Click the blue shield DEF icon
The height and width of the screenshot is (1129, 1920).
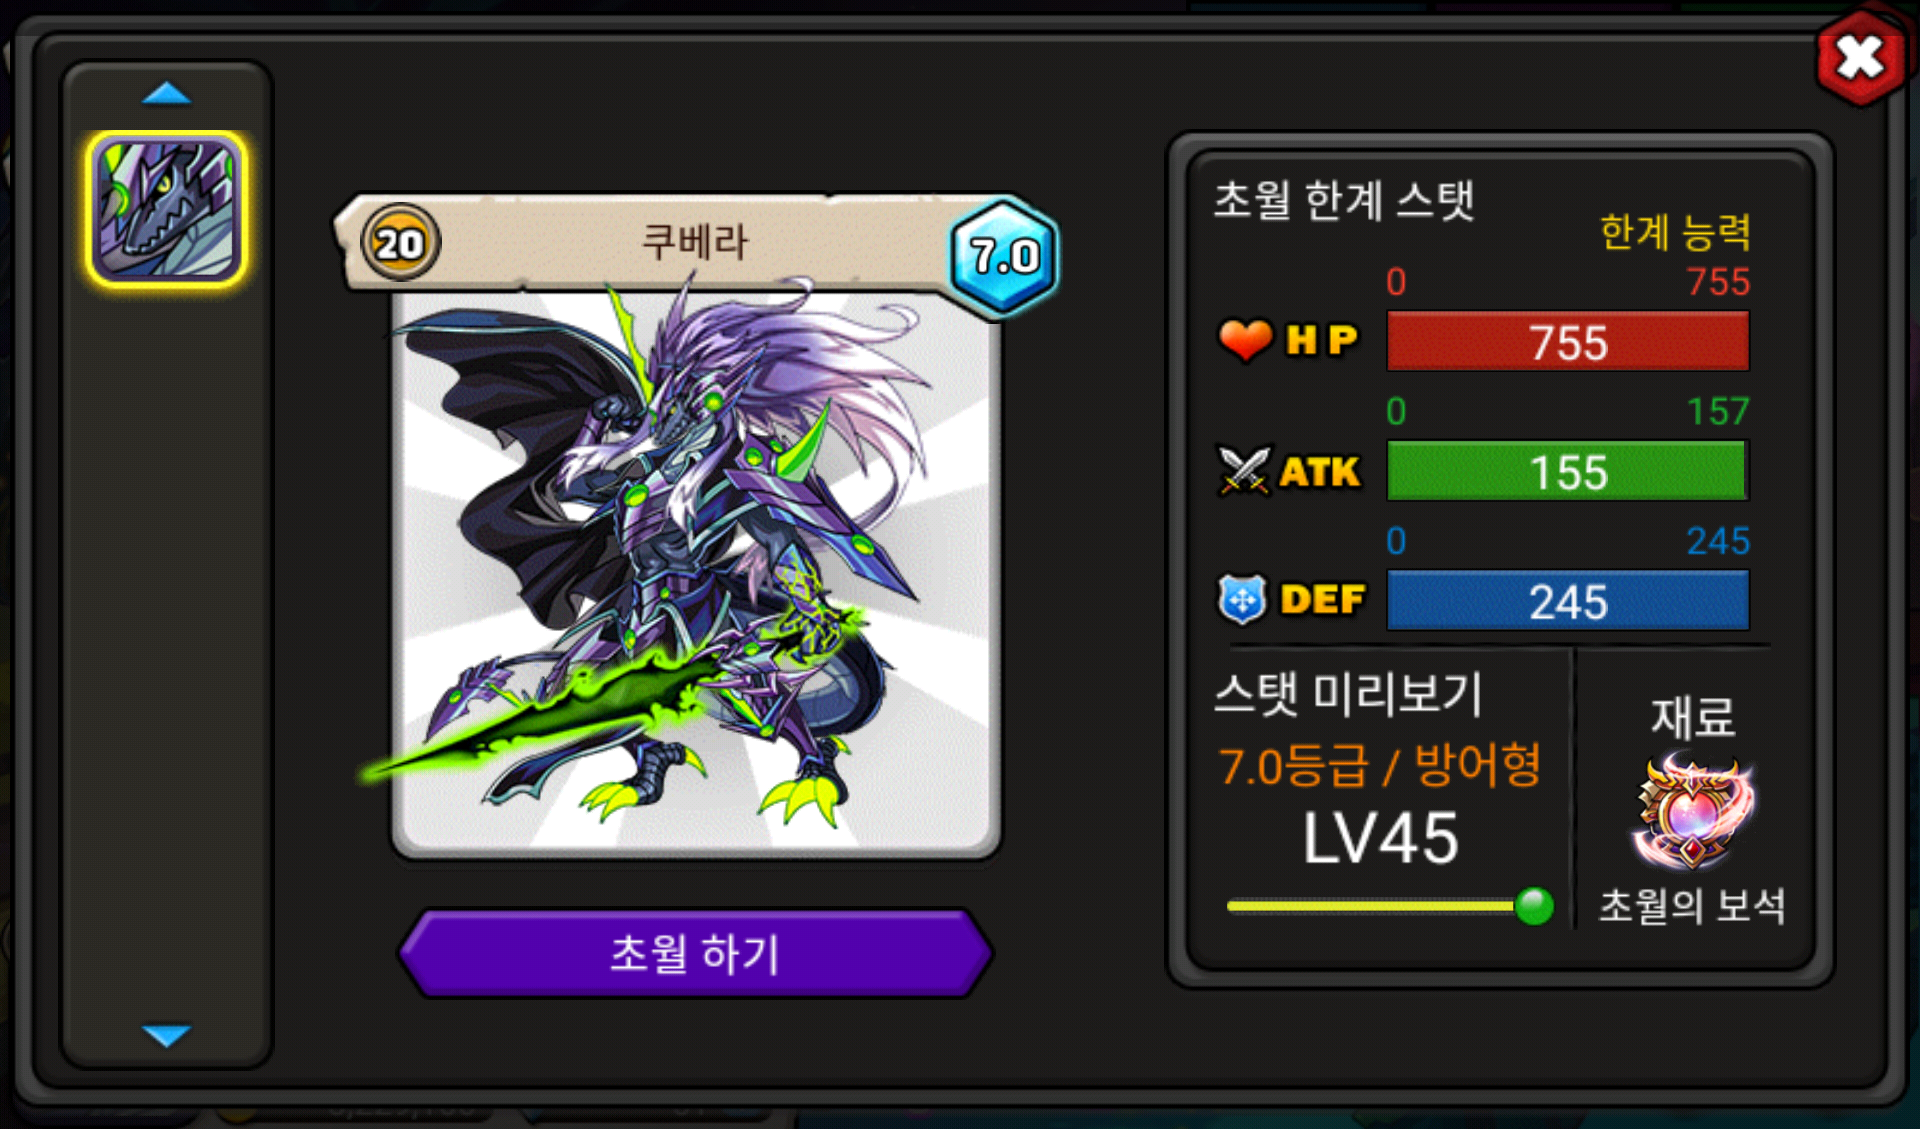coord(1242,599)
